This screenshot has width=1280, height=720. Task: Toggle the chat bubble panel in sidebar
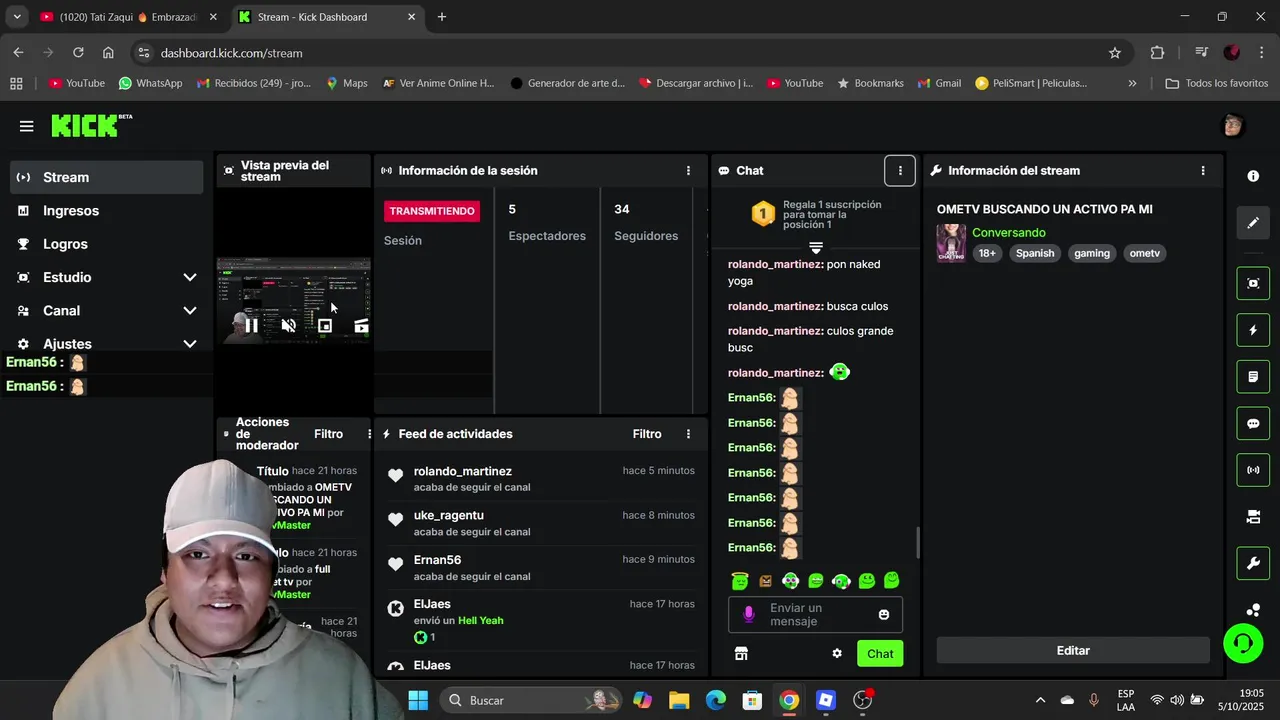click(1253, 423)
